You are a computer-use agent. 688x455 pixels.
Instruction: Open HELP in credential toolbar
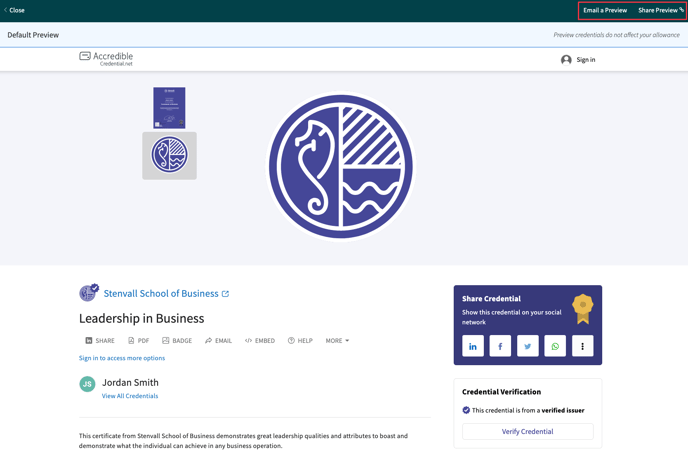coord(300,341)
